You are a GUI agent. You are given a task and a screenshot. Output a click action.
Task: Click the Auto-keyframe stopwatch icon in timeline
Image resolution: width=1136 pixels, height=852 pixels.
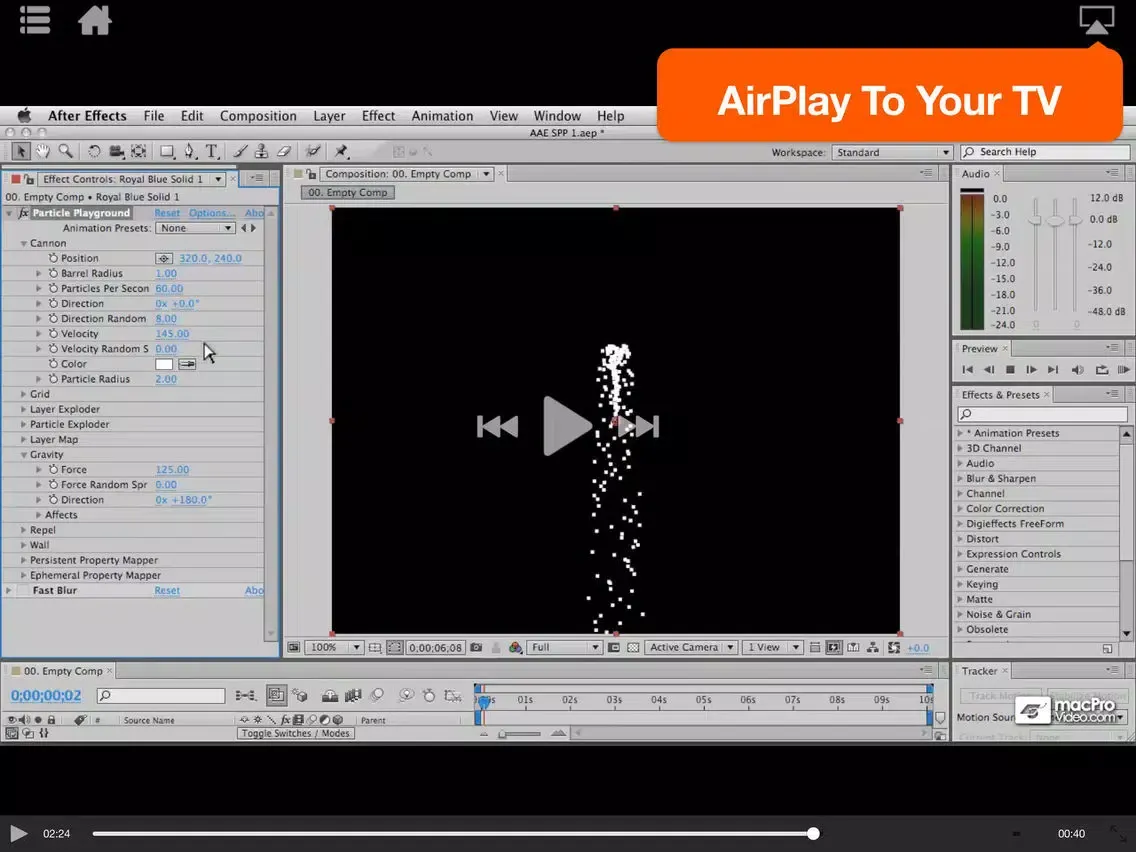(429, 696)
